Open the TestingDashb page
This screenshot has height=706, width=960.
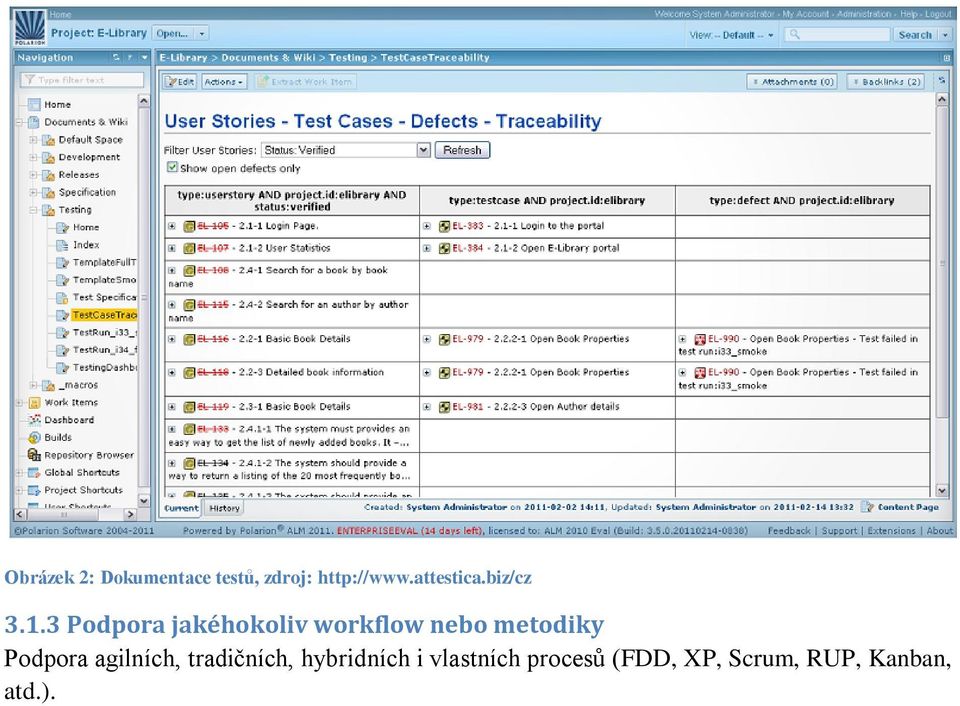104,367
